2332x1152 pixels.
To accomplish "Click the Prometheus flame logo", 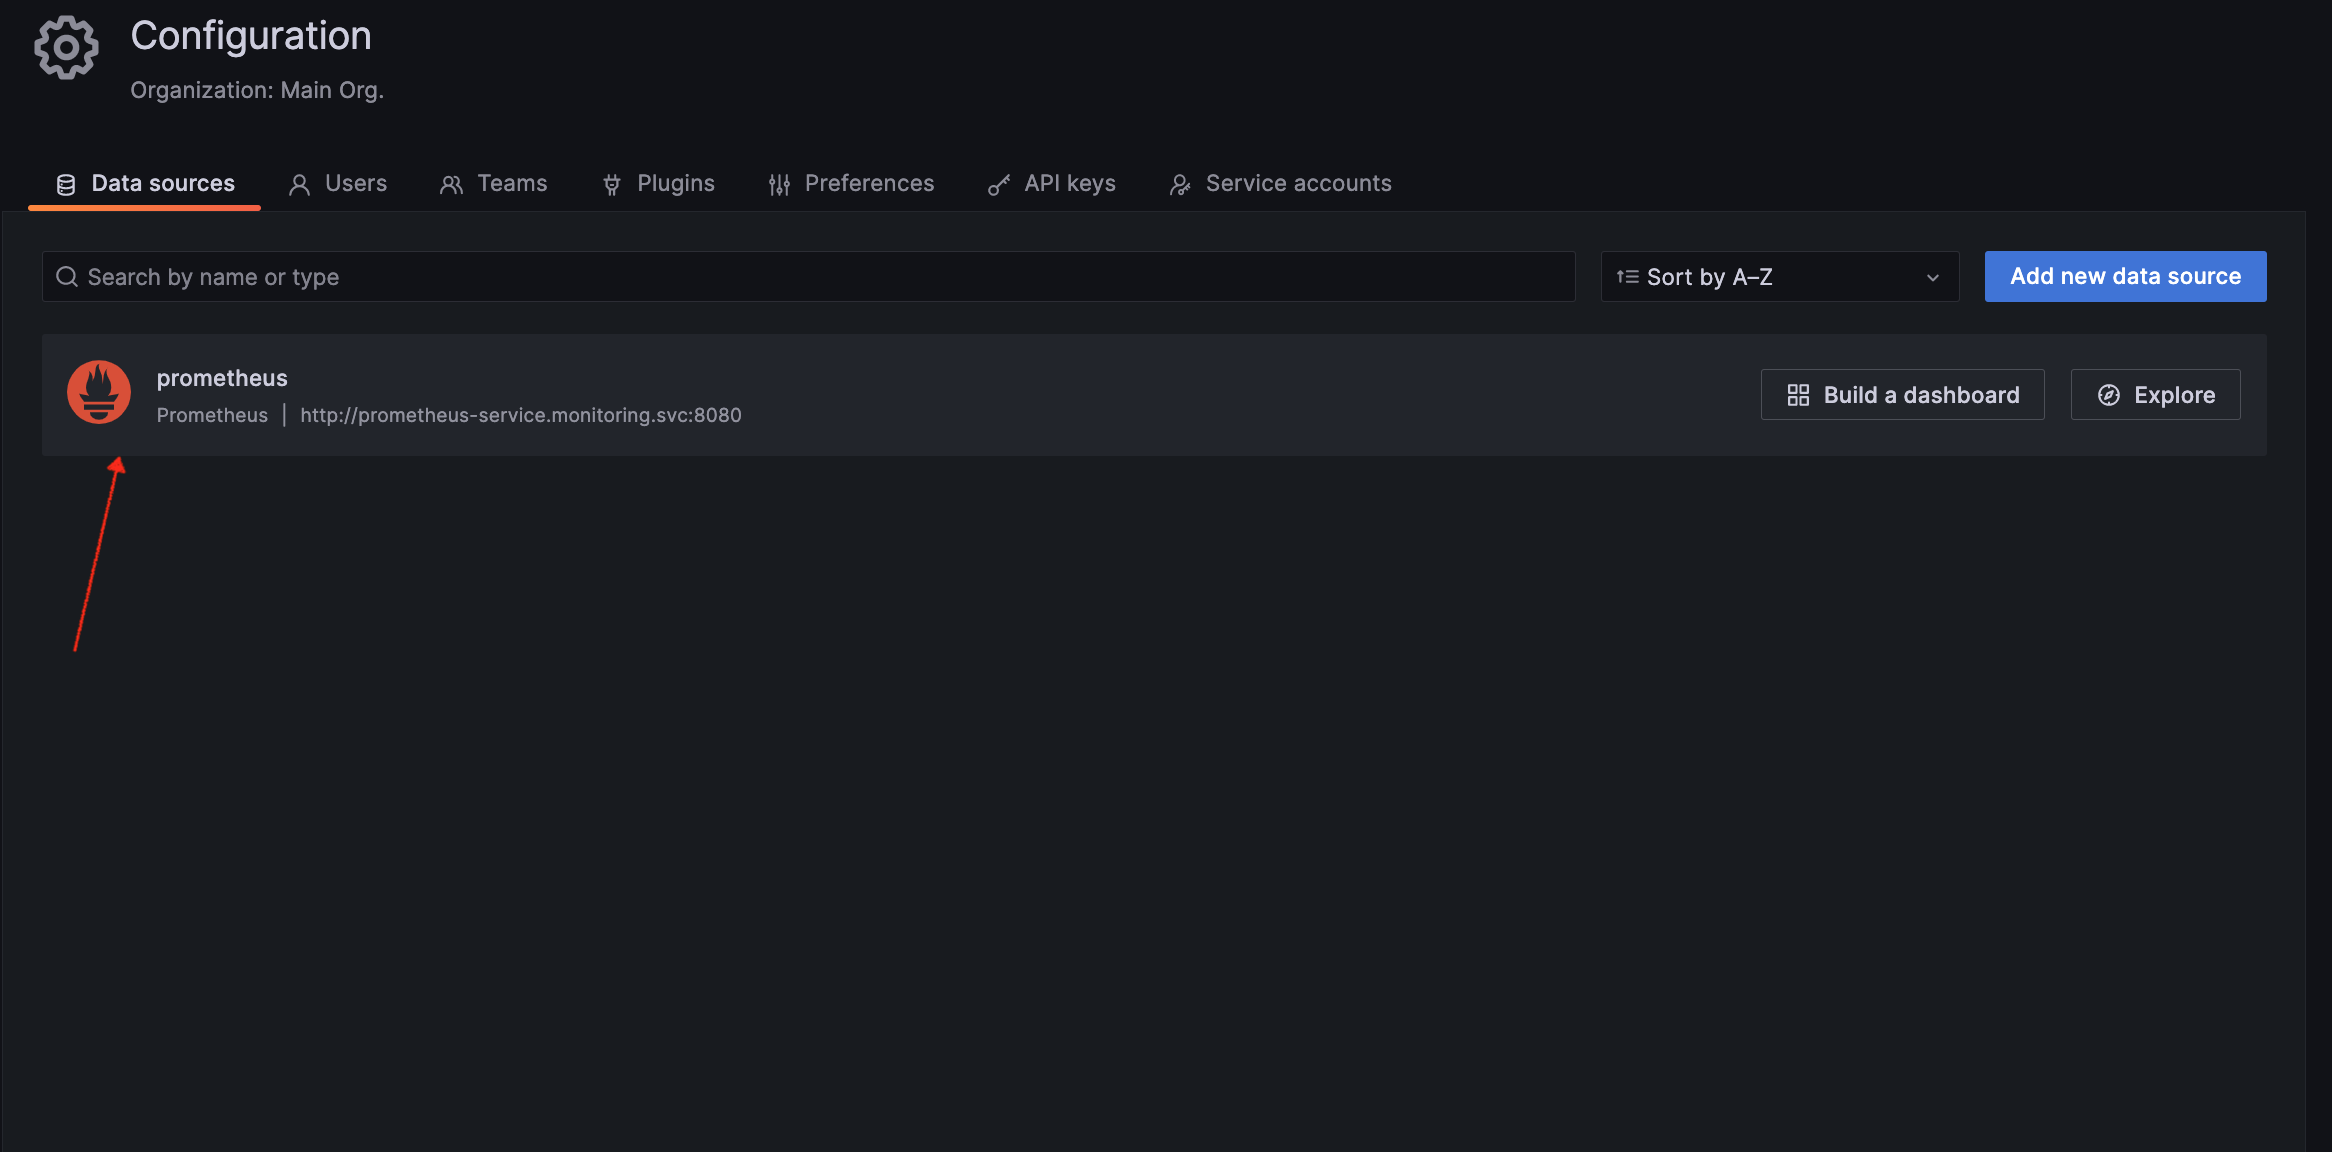I will point(99,392).
